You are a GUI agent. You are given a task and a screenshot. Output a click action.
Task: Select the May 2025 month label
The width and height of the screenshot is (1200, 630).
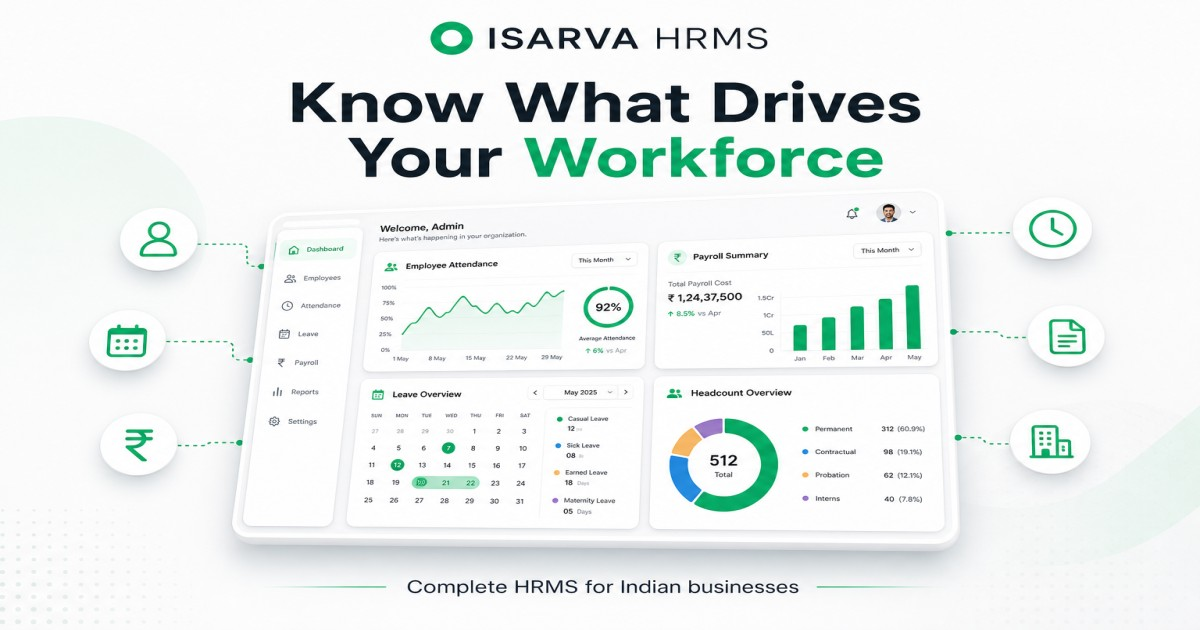pyautogui.click(x=580, y=393)
